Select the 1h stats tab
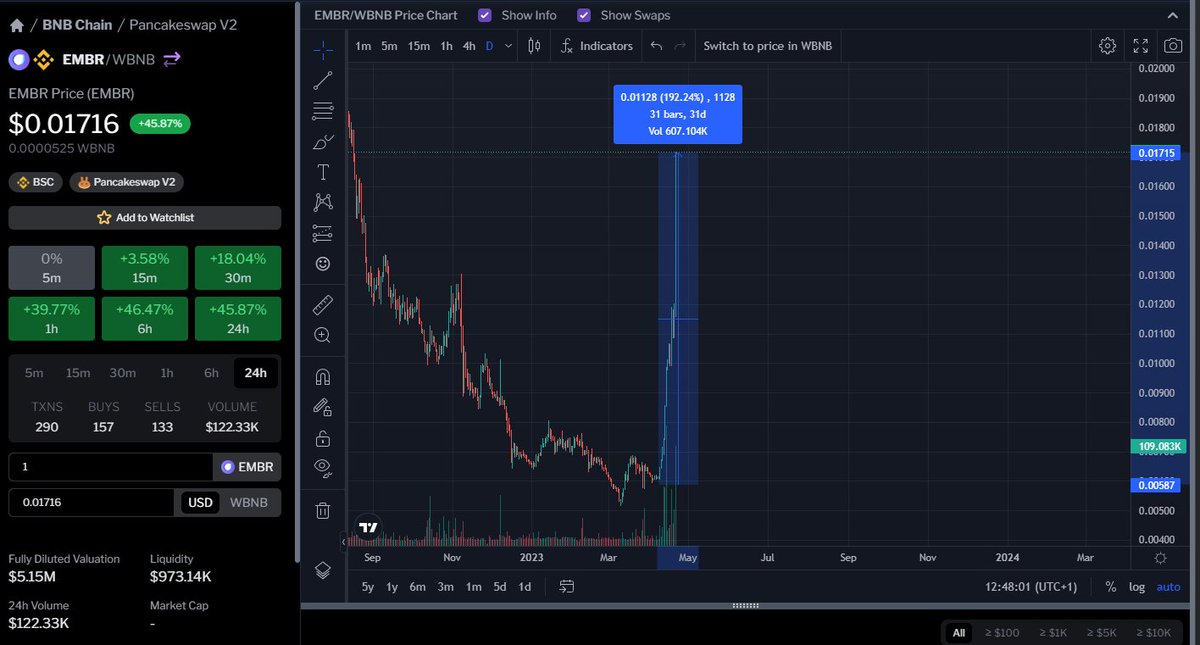 tap(167, 373)
